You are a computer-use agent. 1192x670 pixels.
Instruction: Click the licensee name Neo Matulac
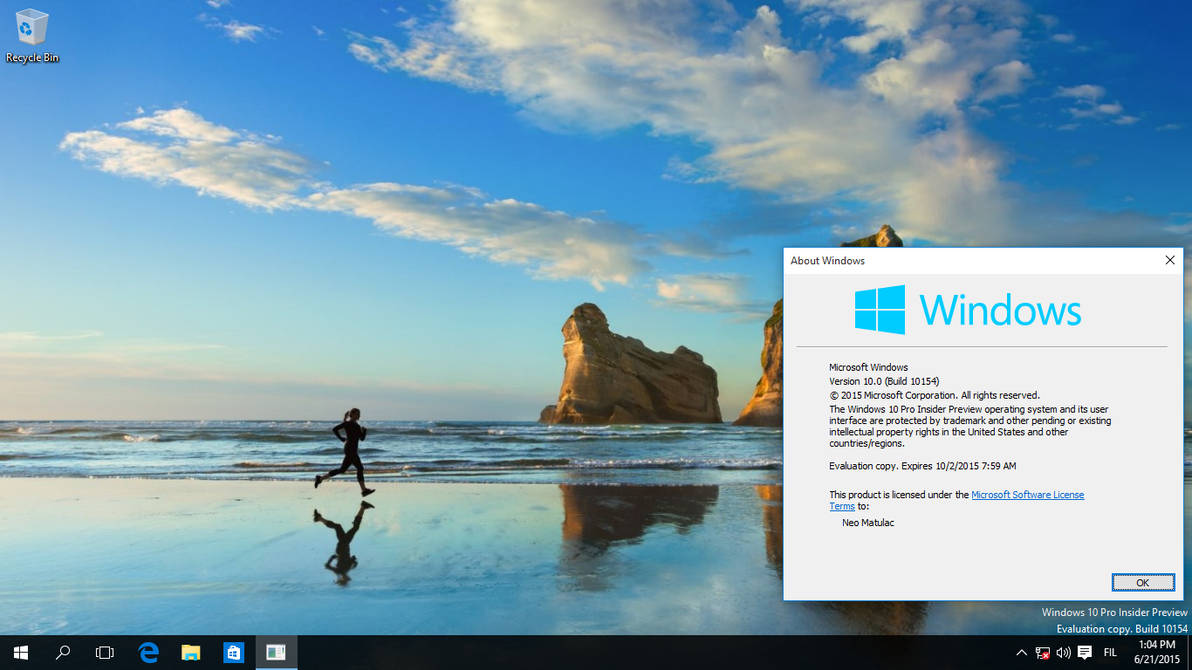coord(867,522)
